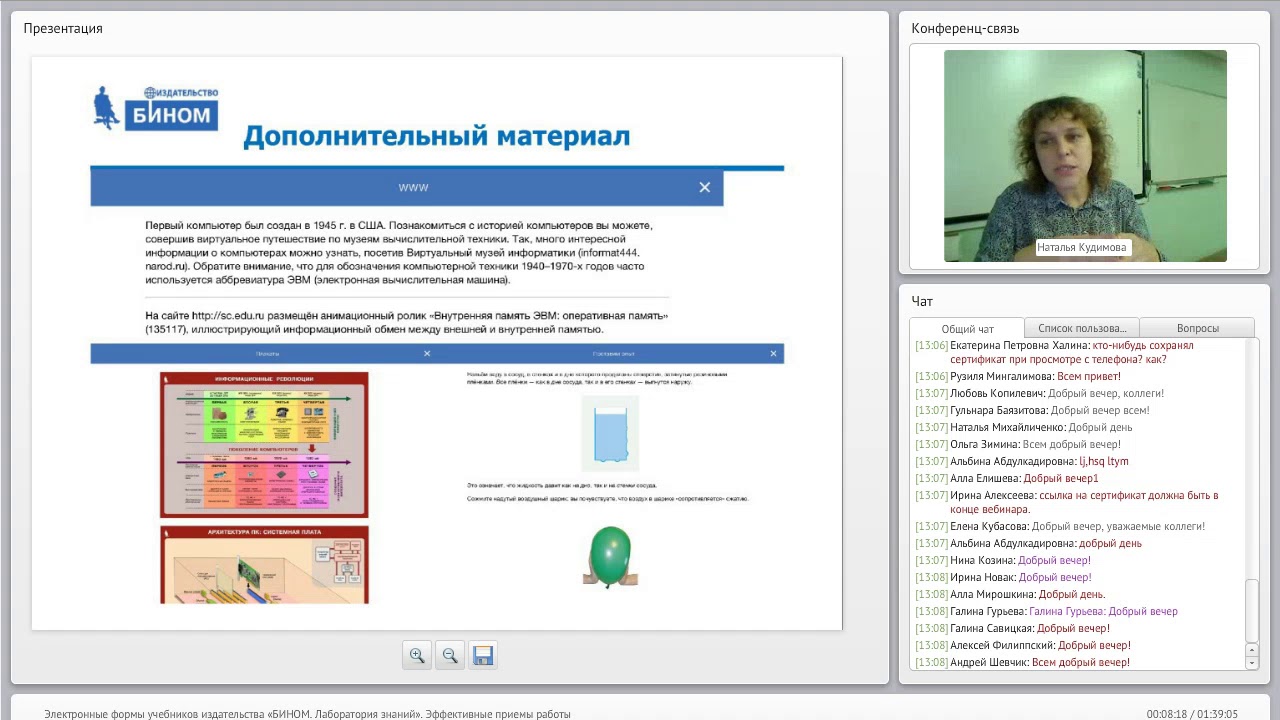Close the Плакаты panel with X
Image resolution: width=1280 pixels, height=720 pixels.
coord(427,353)
